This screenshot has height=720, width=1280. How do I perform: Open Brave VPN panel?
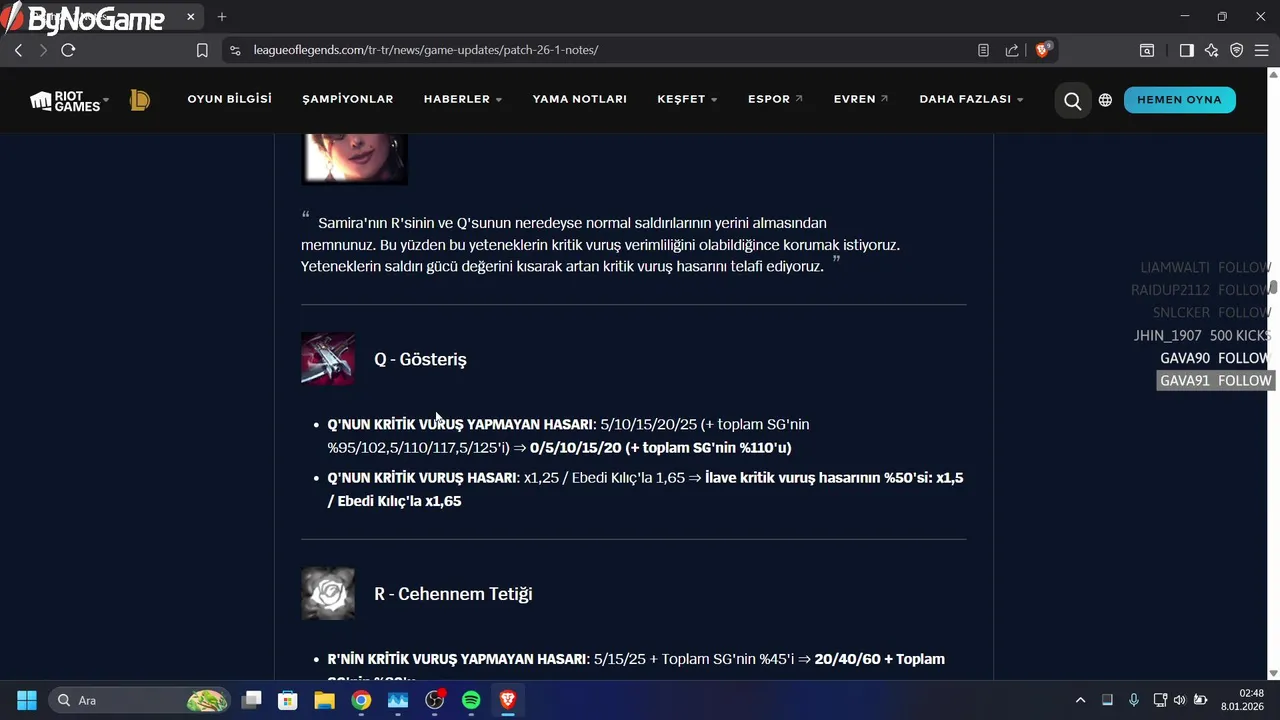[x=1236, y=50]
